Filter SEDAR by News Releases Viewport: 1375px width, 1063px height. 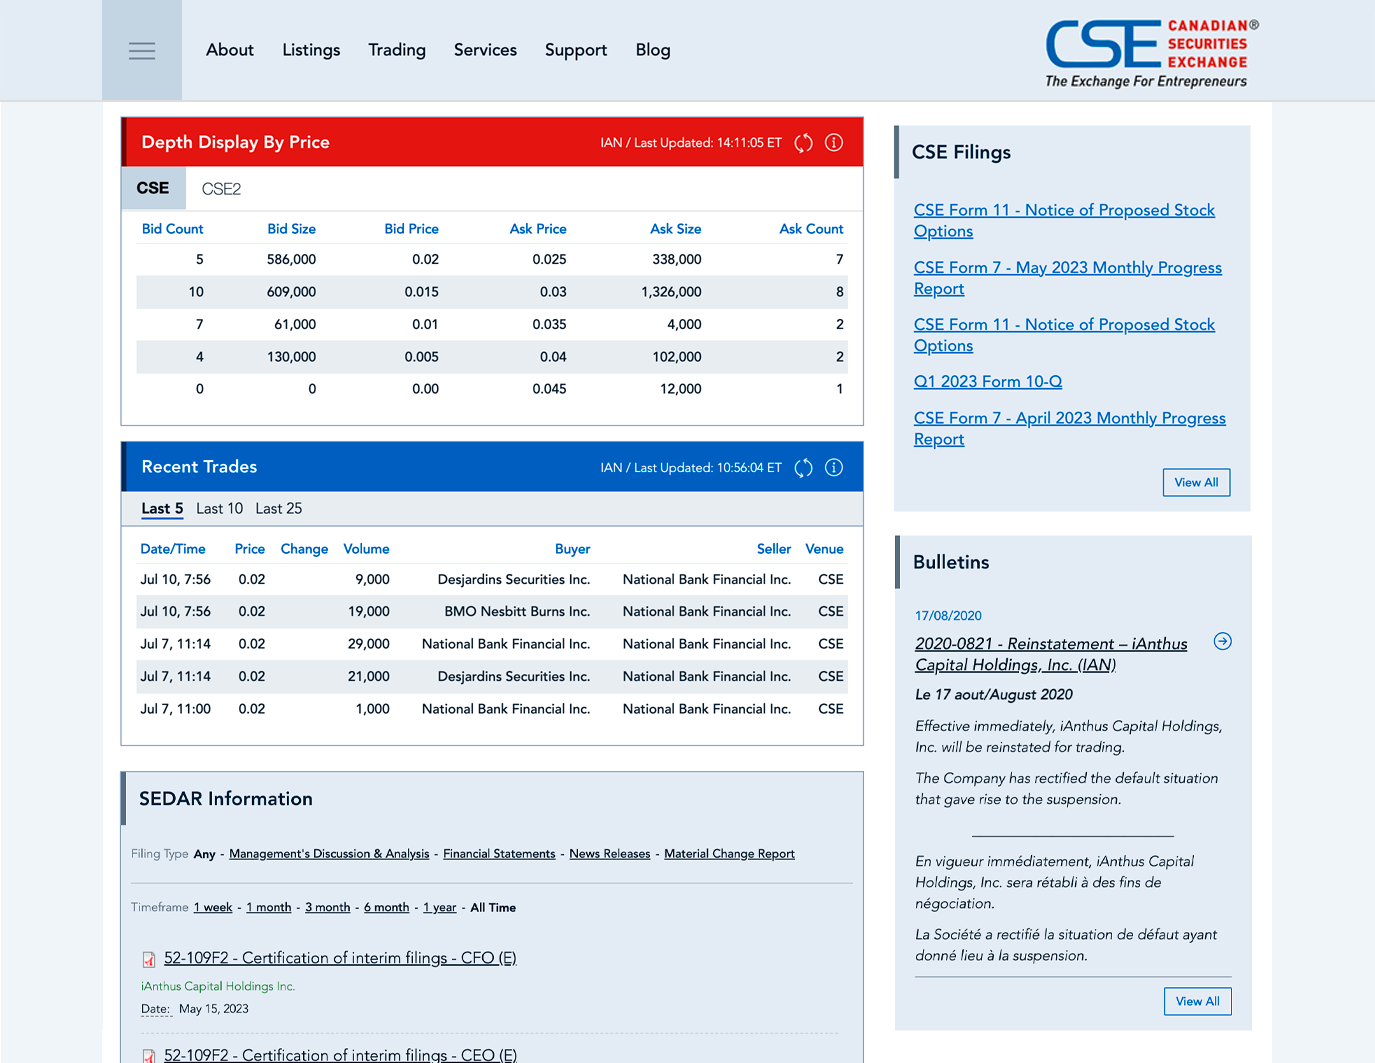point(609,854)
